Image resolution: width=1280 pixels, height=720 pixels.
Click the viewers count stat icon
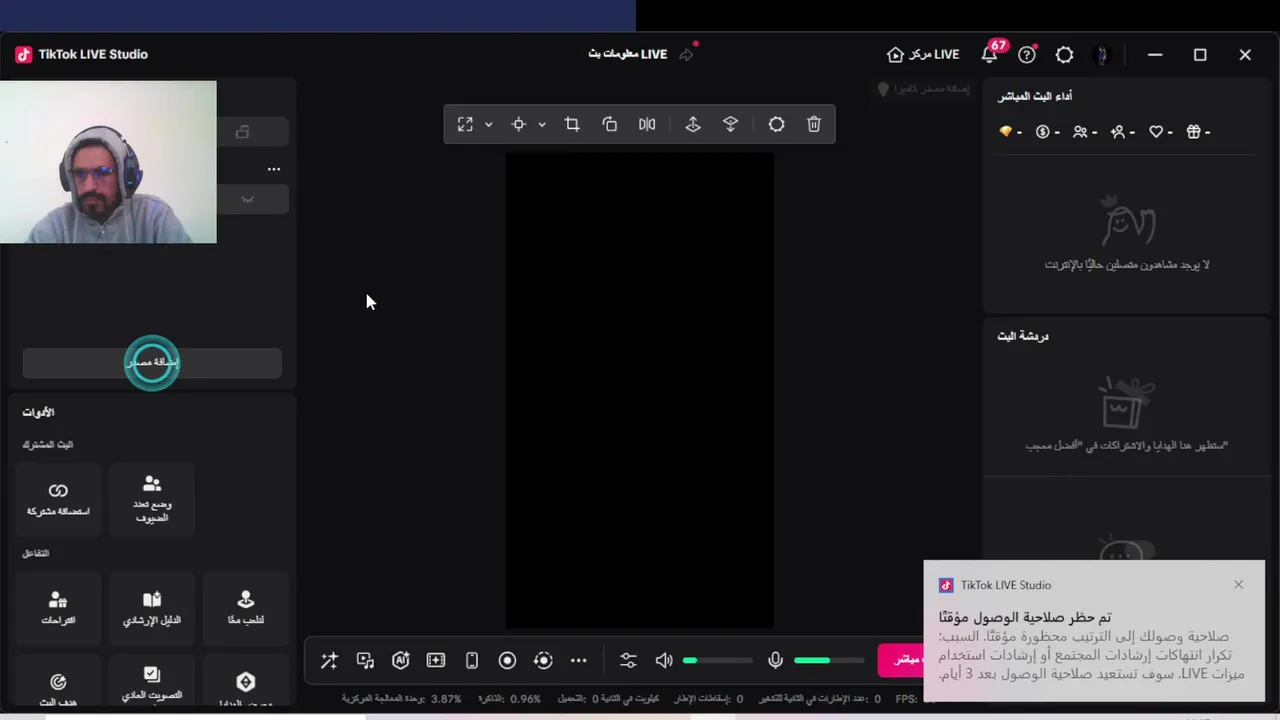[1085, 132]
